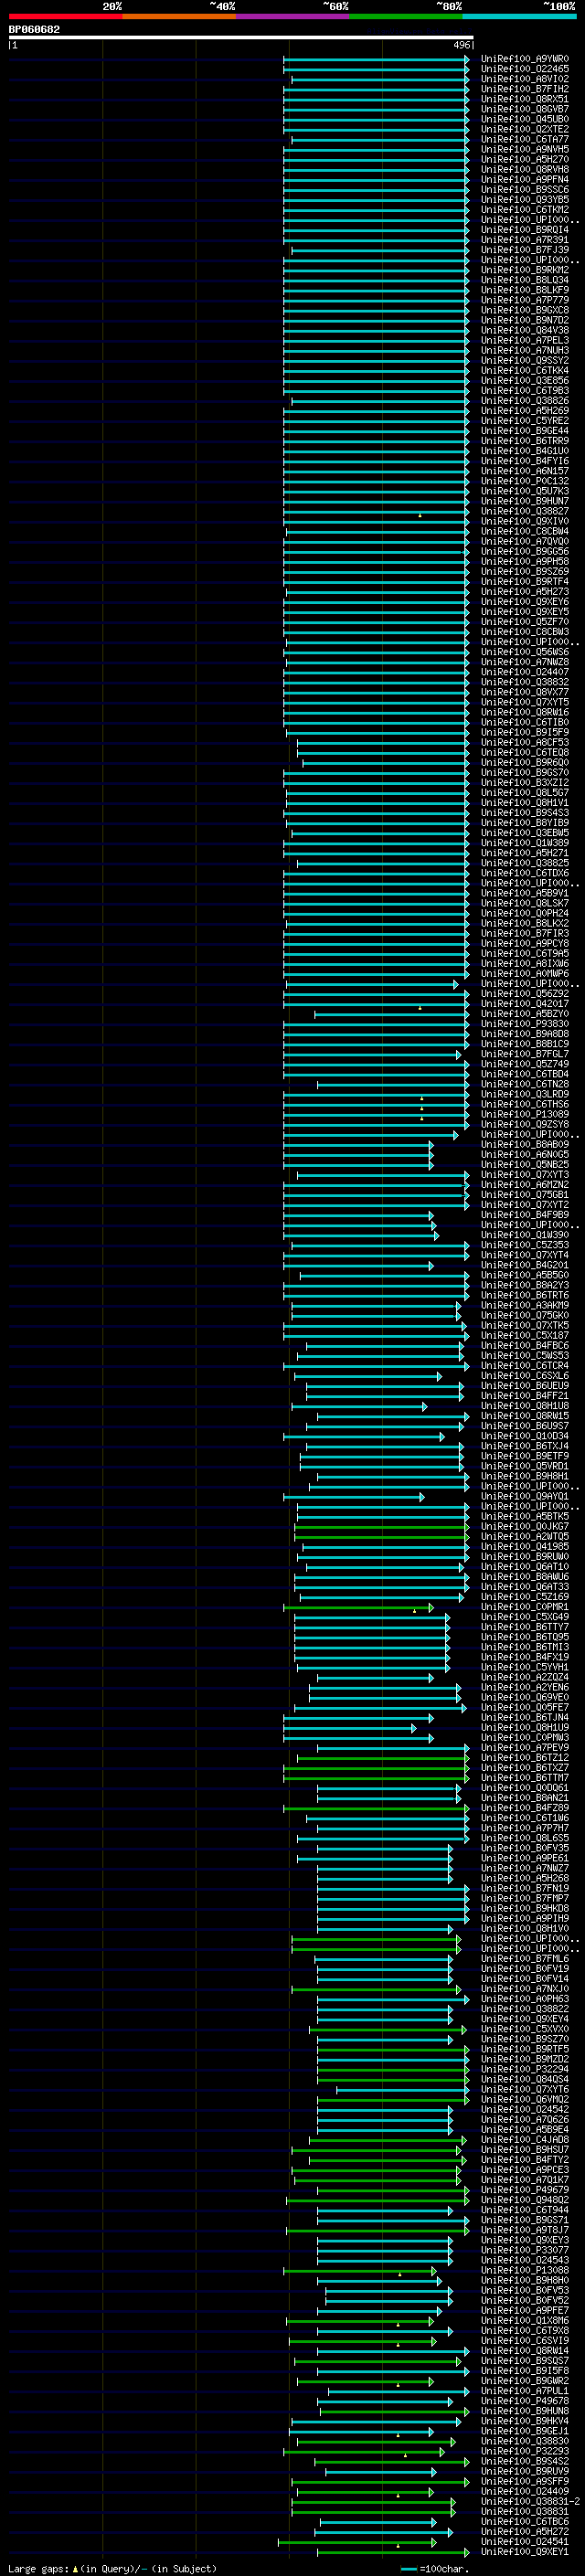Click the hit label UniRef100_A9YWR0
The width and height of the screenshot is (585, 2576).
[x=524, y=59]
